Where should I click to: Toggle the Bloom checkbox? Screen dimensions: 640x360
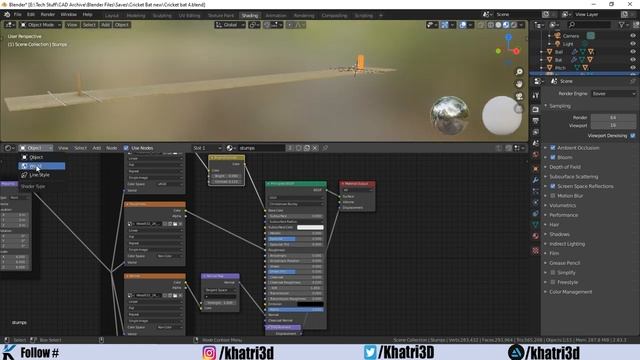[553, 157]
